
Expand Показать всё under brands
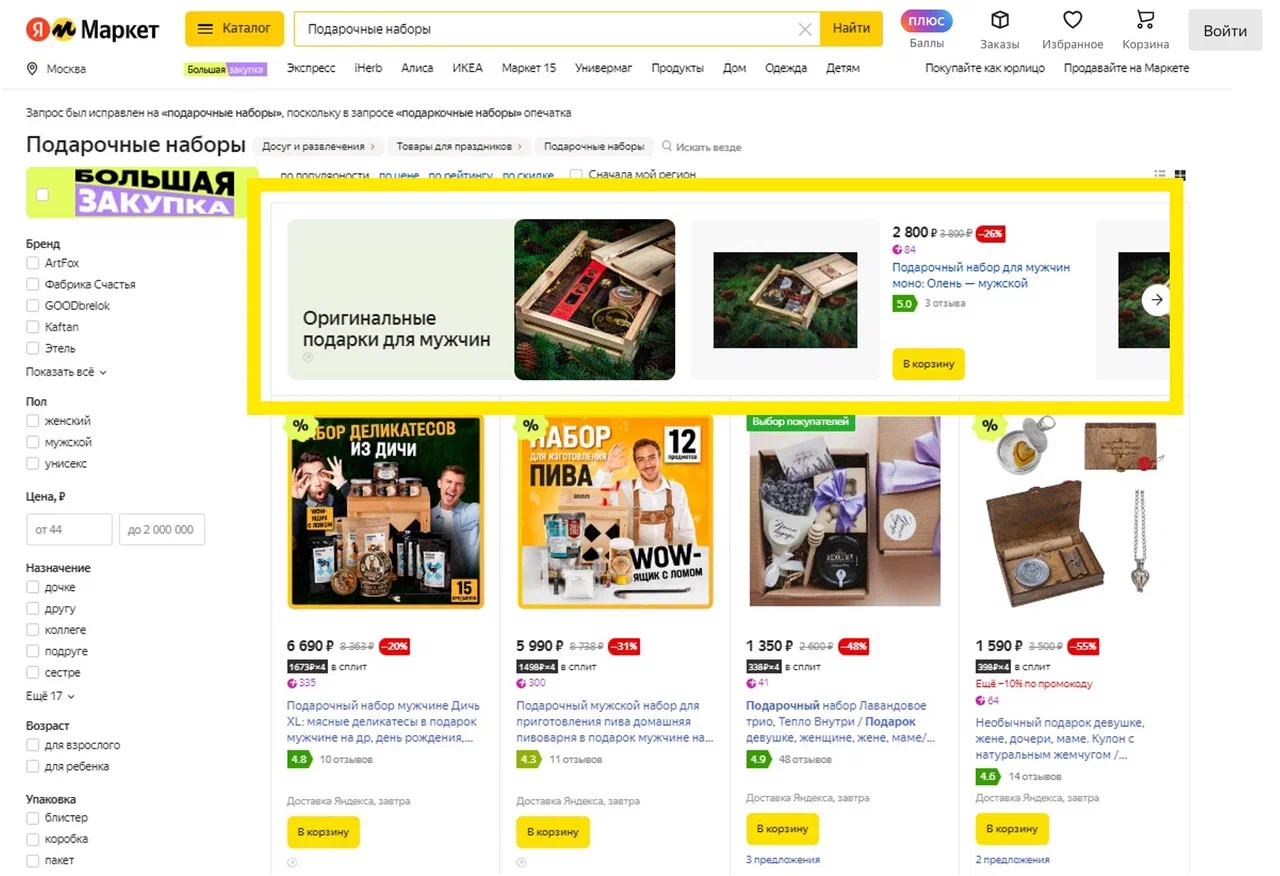point(66,372)
